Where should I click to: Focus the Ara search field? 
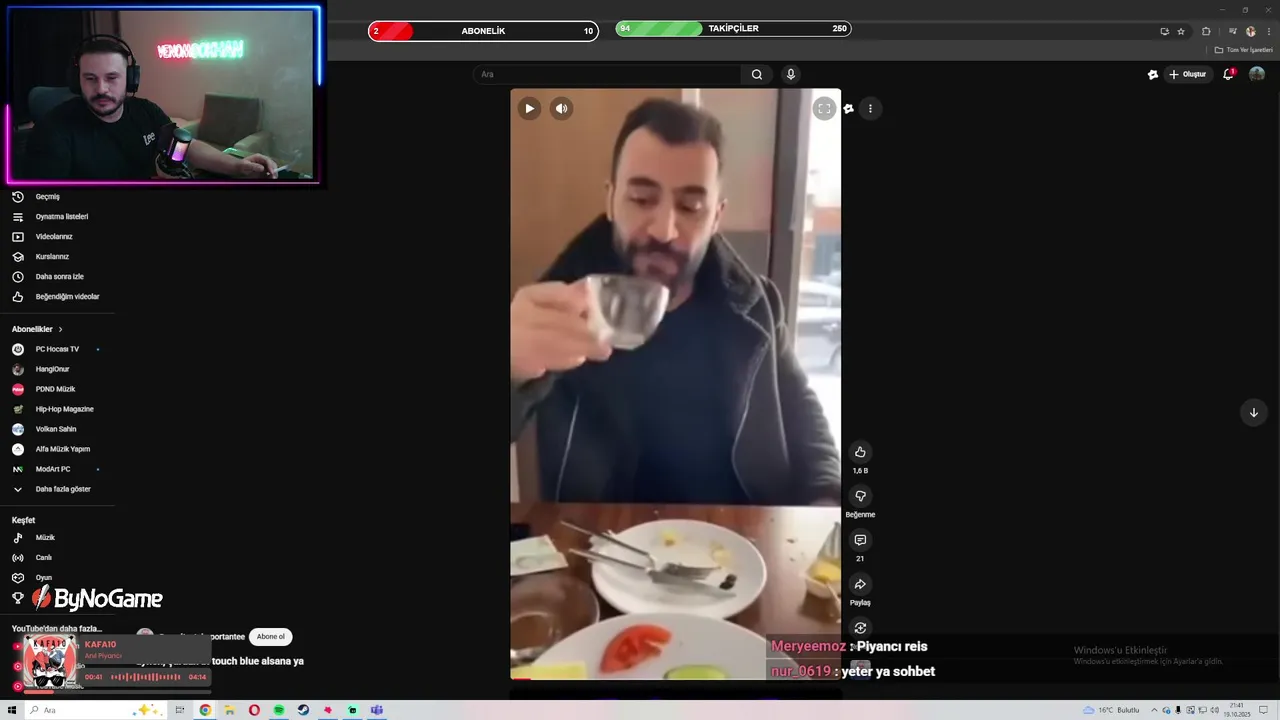click(608, 74)
